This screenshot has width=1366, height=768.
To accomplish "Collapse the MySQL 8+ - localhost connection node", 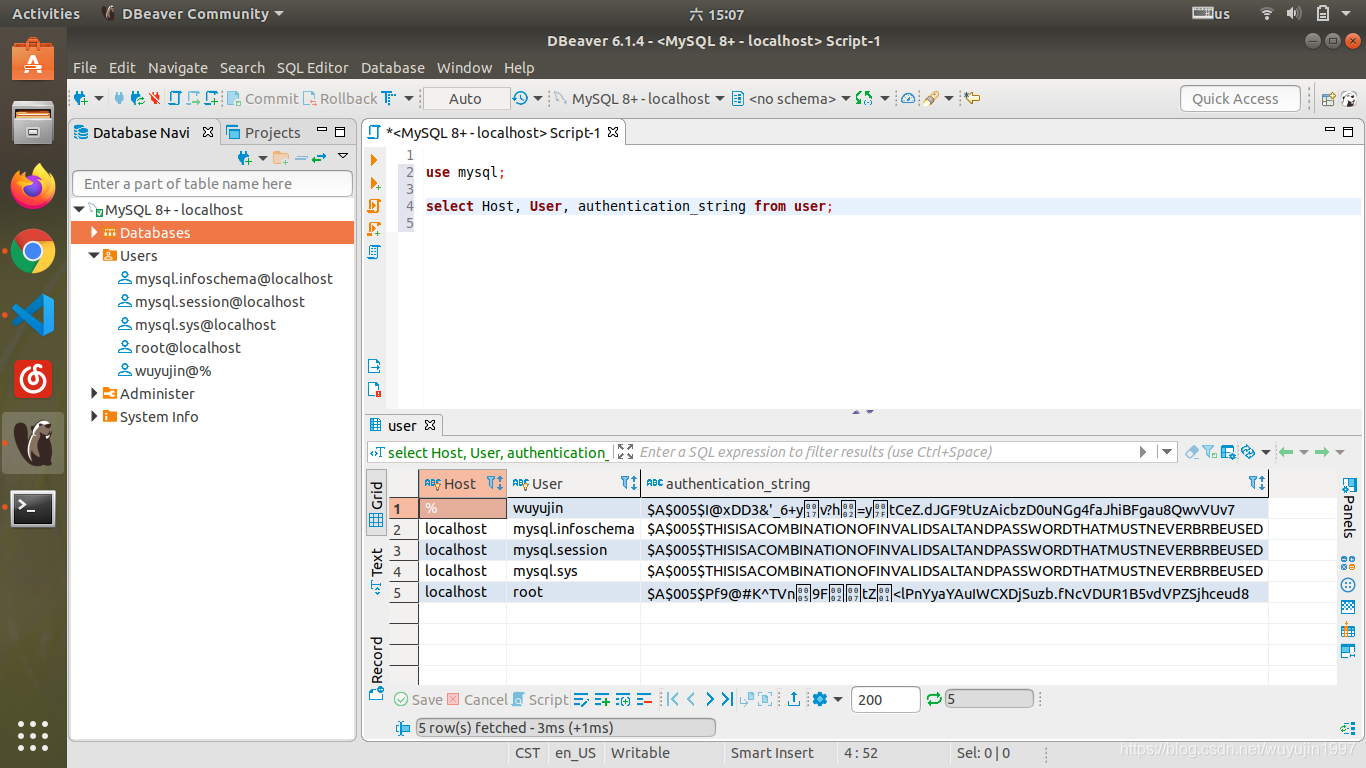I will pos(79,209).
